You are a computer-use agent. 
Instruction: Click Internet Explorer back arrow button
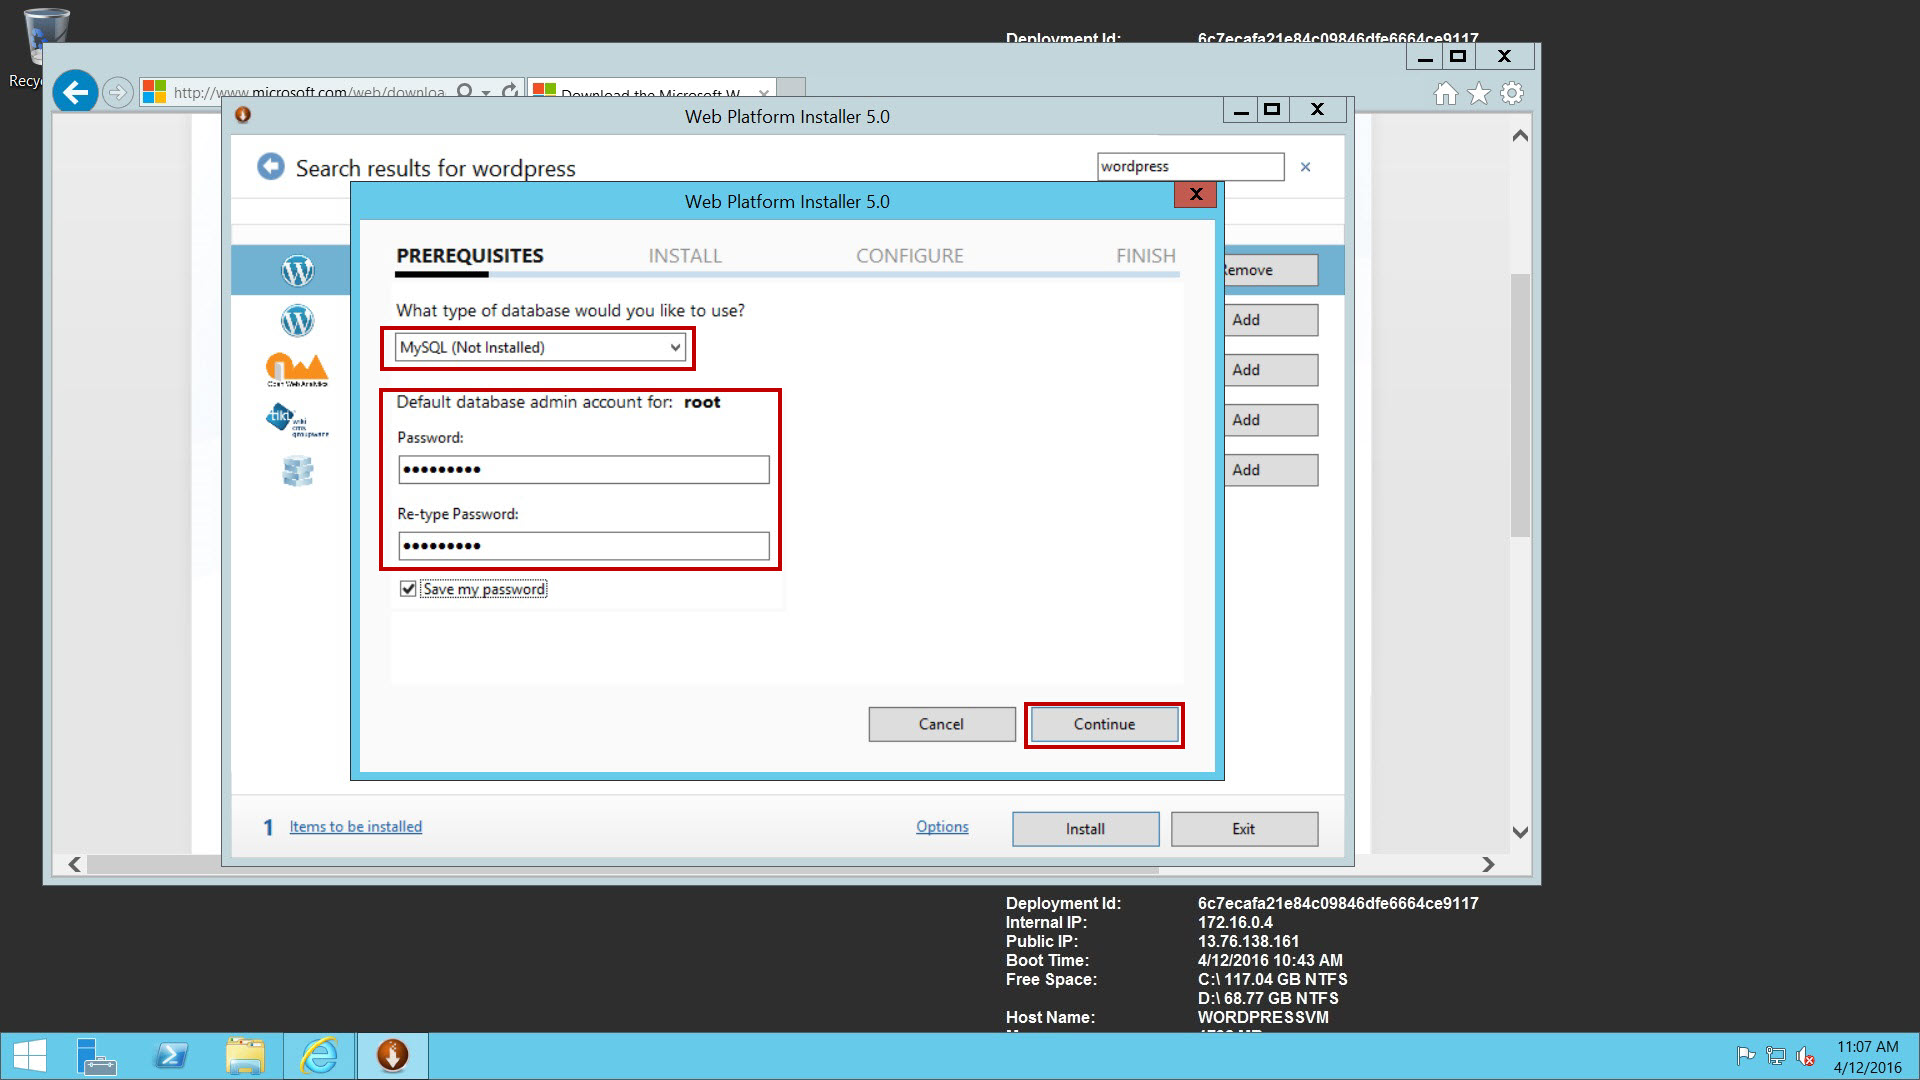tap(75, 93)
